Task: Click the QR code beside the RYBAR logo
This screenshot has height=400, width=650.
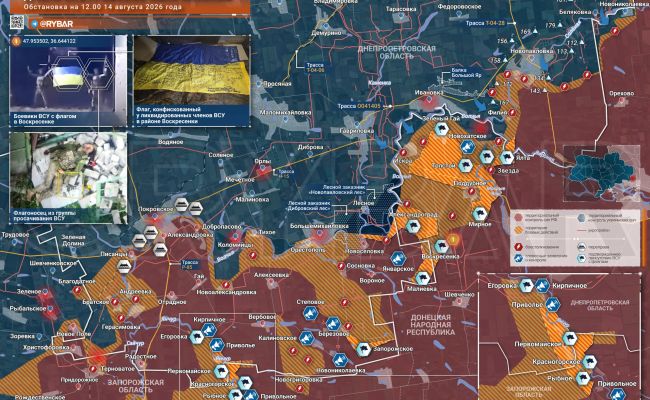Action: (x=17, y=22)
